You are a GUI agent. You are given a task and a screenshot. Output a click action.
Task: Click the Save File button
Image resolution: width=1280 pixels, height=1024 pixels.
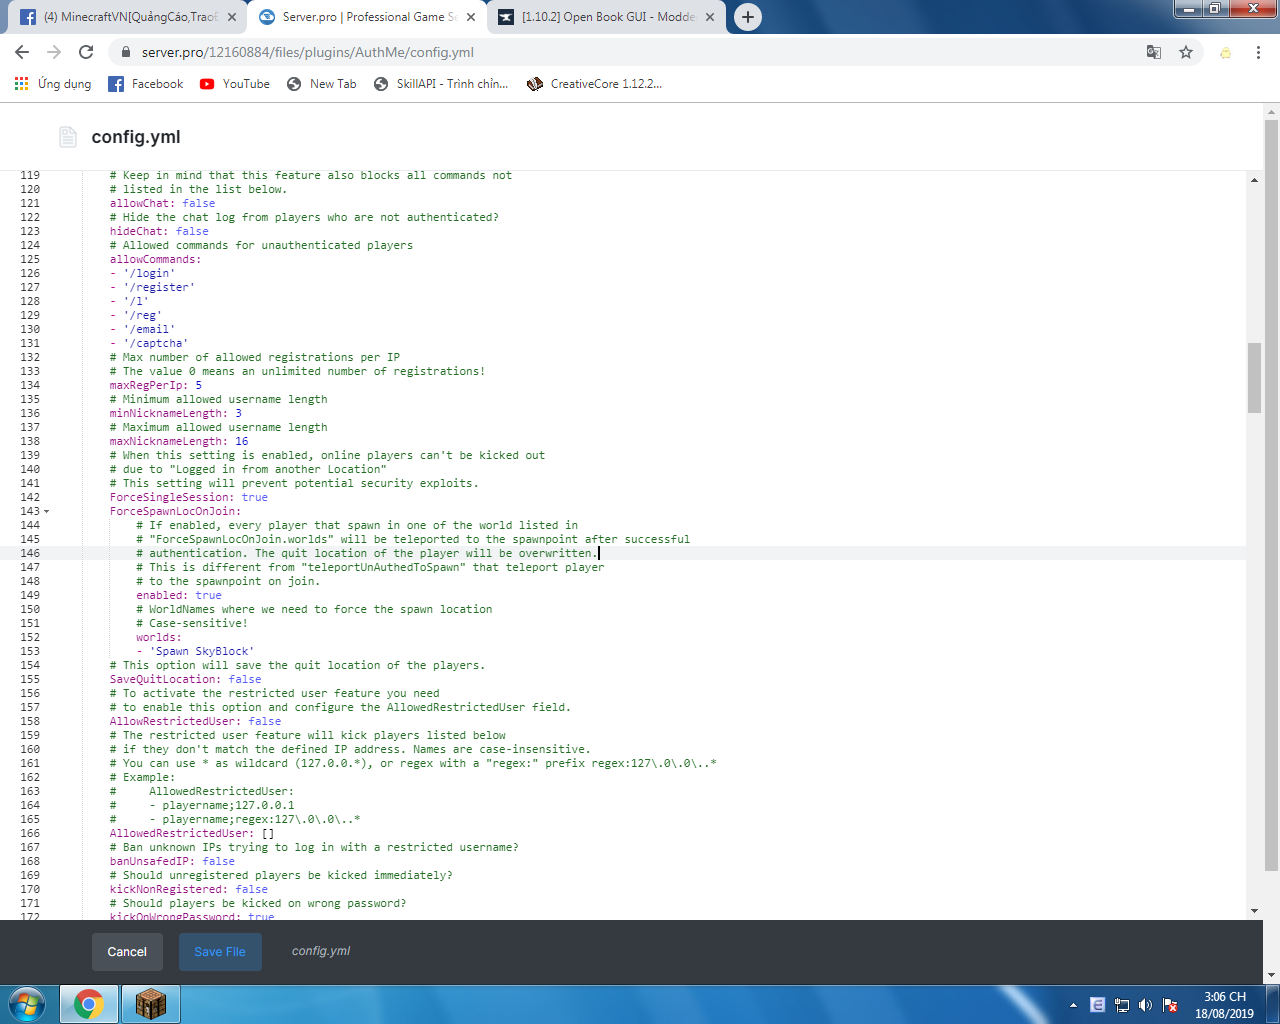point(220,952)
